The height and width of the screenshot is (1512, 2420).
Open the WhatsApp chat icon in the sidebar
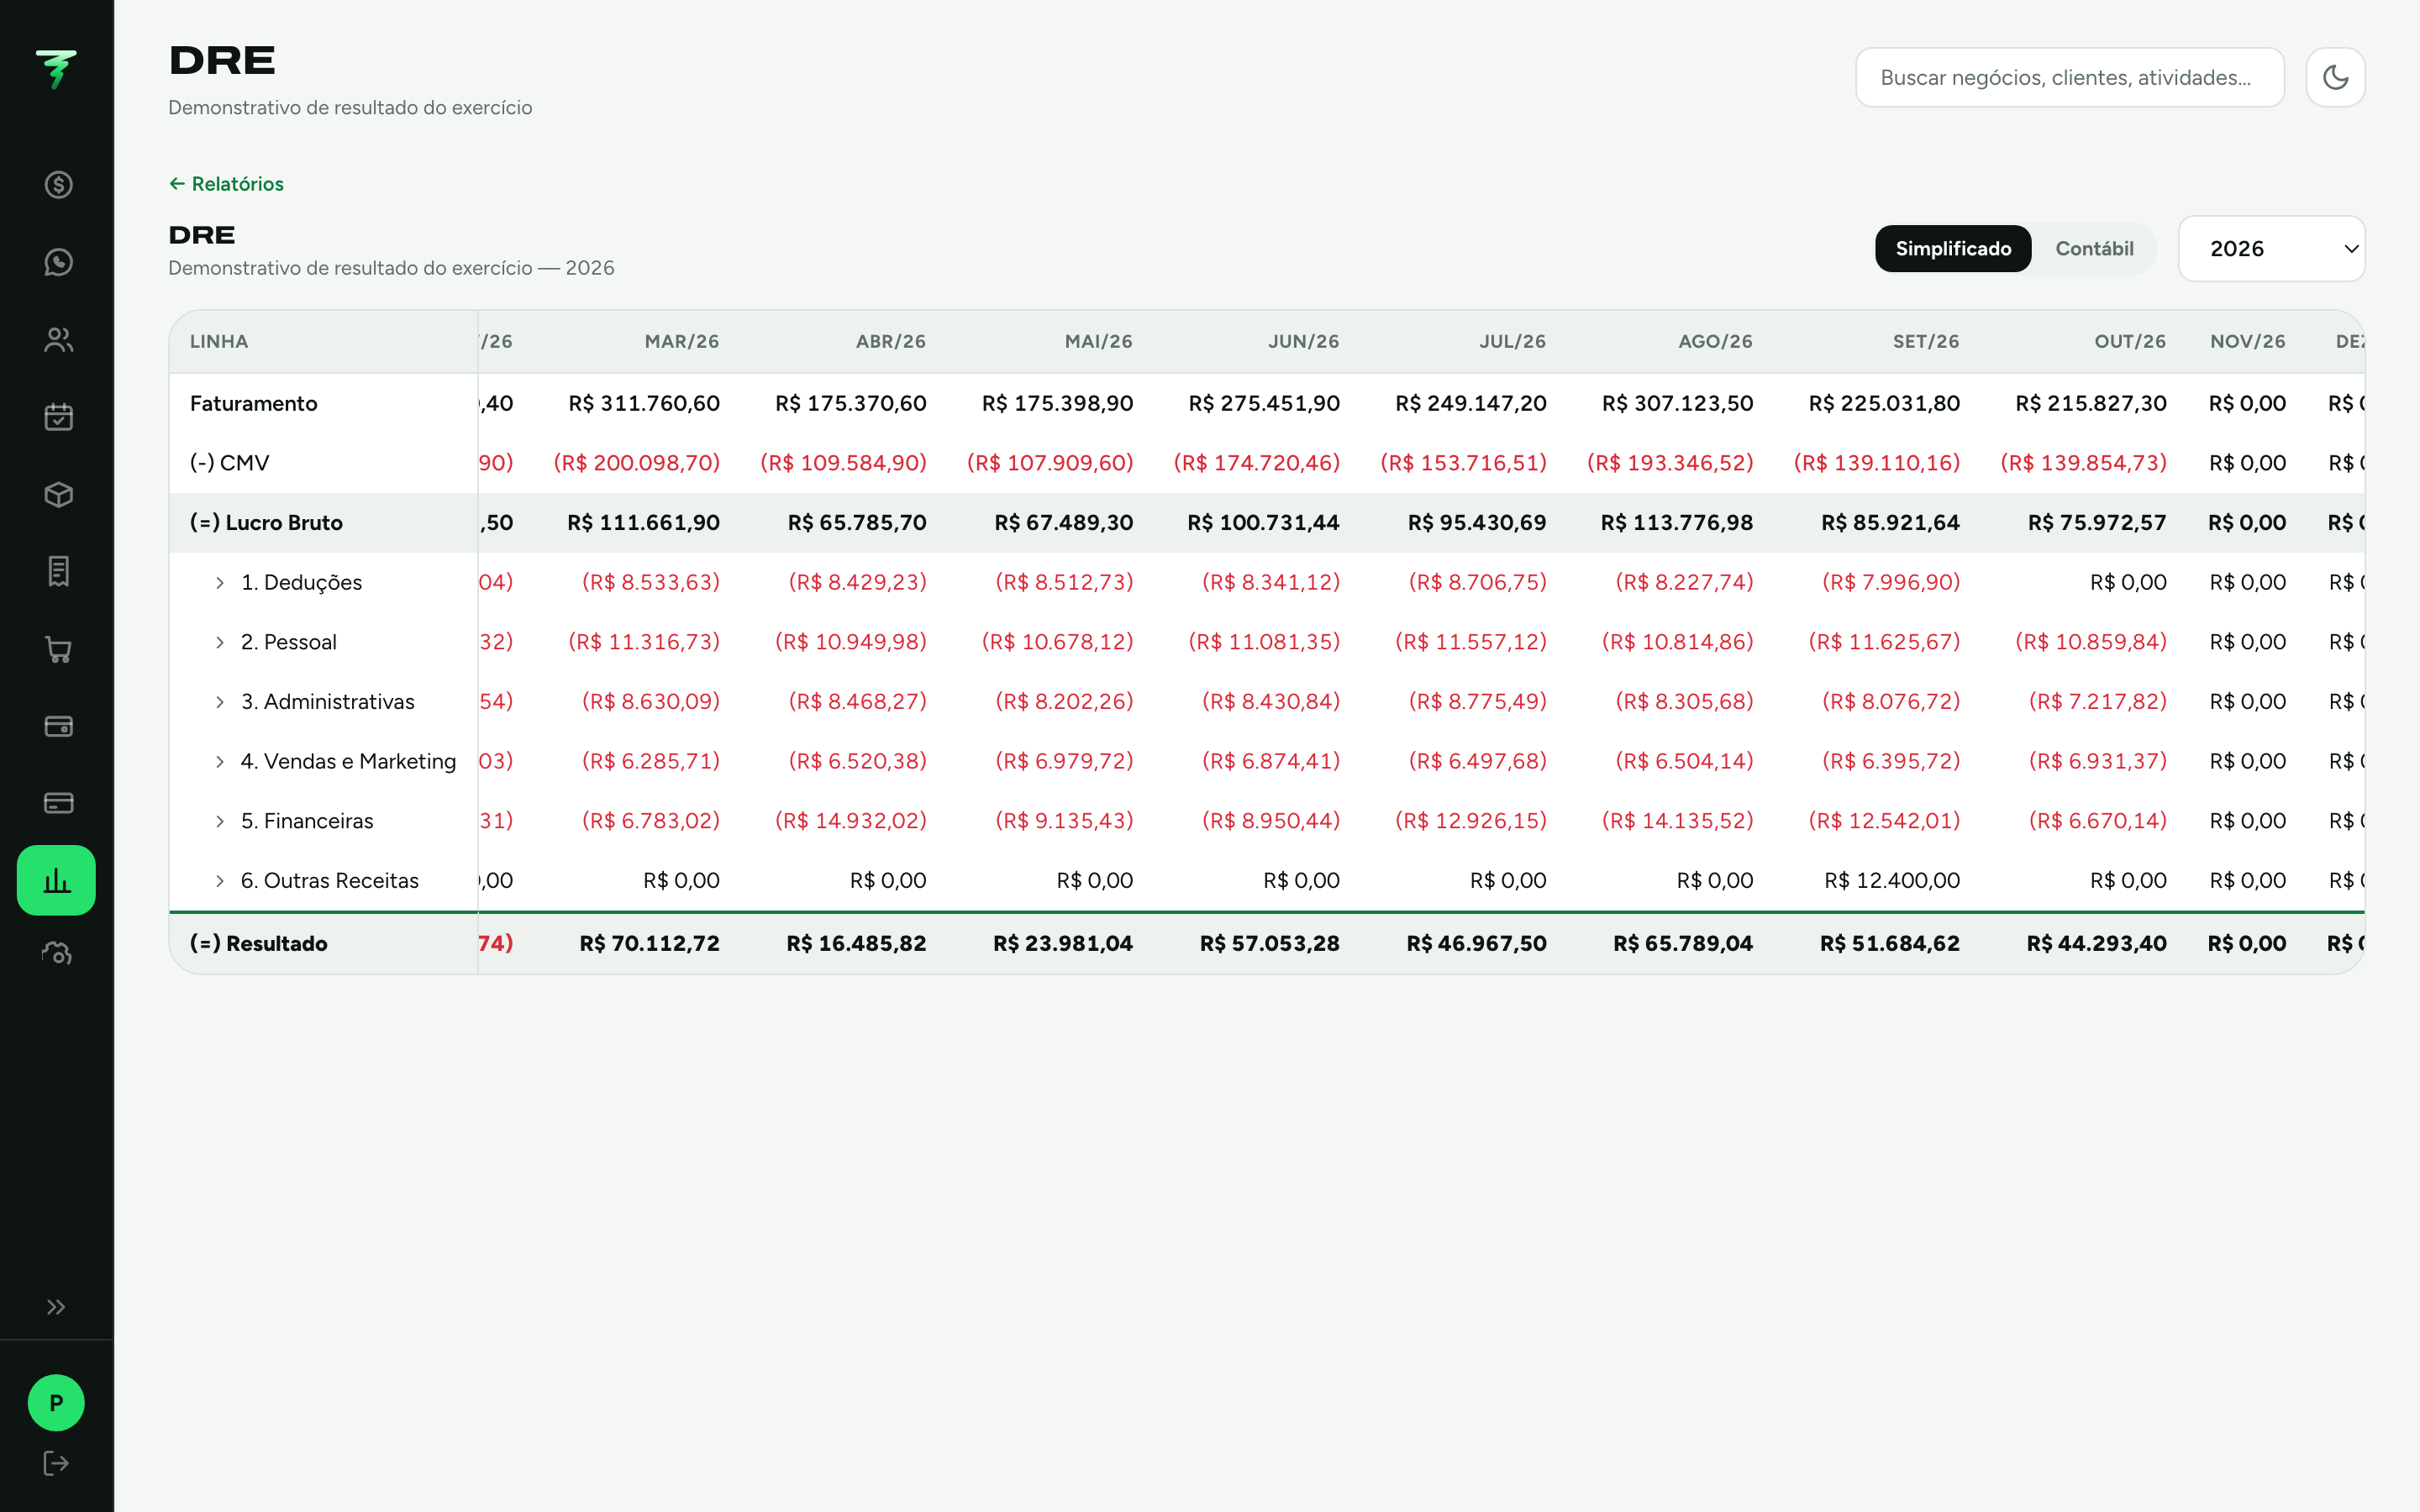58,262
